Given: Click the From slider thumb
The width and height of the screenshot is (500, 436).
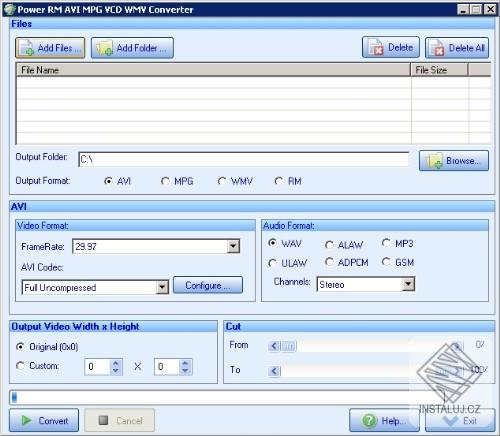Looking at the screenshot, I should [x=289, y=346].
